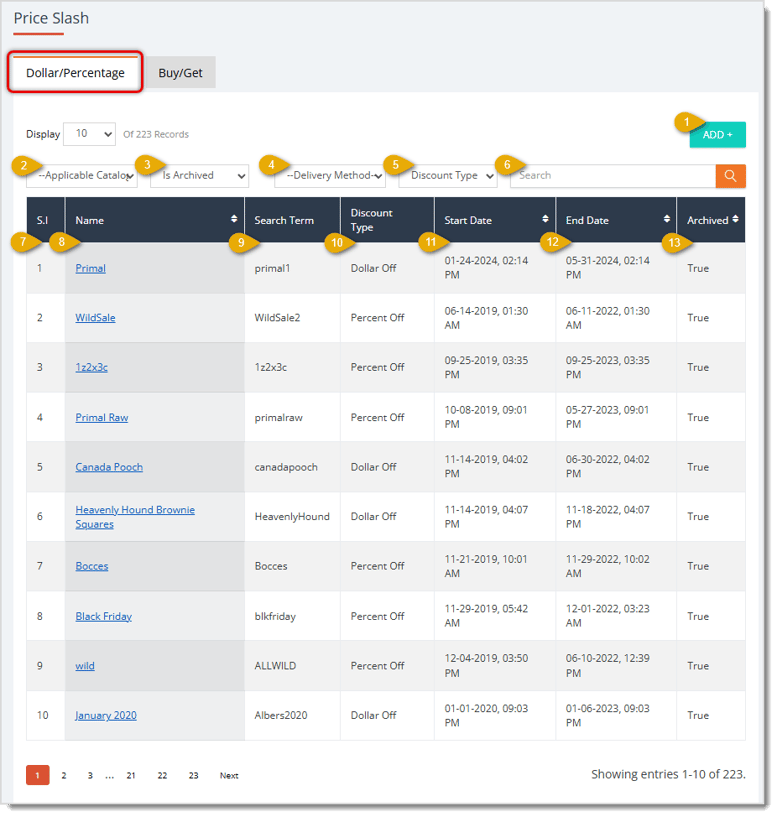Click the orange search magnifier button

tap(731, 176)
